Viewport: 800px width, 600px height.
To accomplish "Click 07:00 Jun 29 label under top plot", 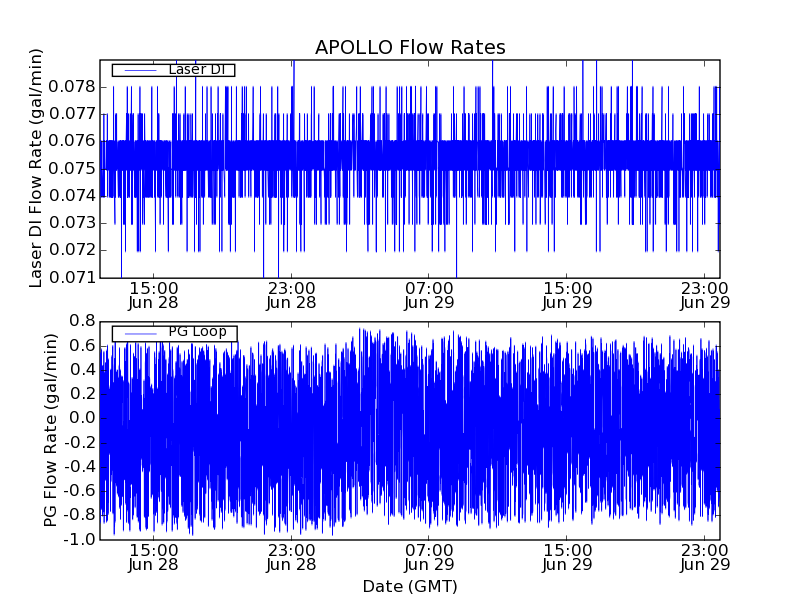I will [429, 295].
